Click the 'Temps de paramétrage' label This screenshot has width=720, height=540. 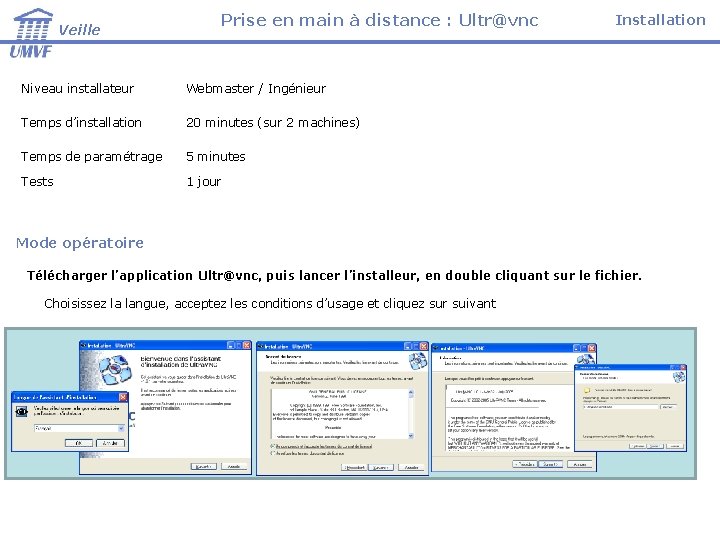[91, 157]
